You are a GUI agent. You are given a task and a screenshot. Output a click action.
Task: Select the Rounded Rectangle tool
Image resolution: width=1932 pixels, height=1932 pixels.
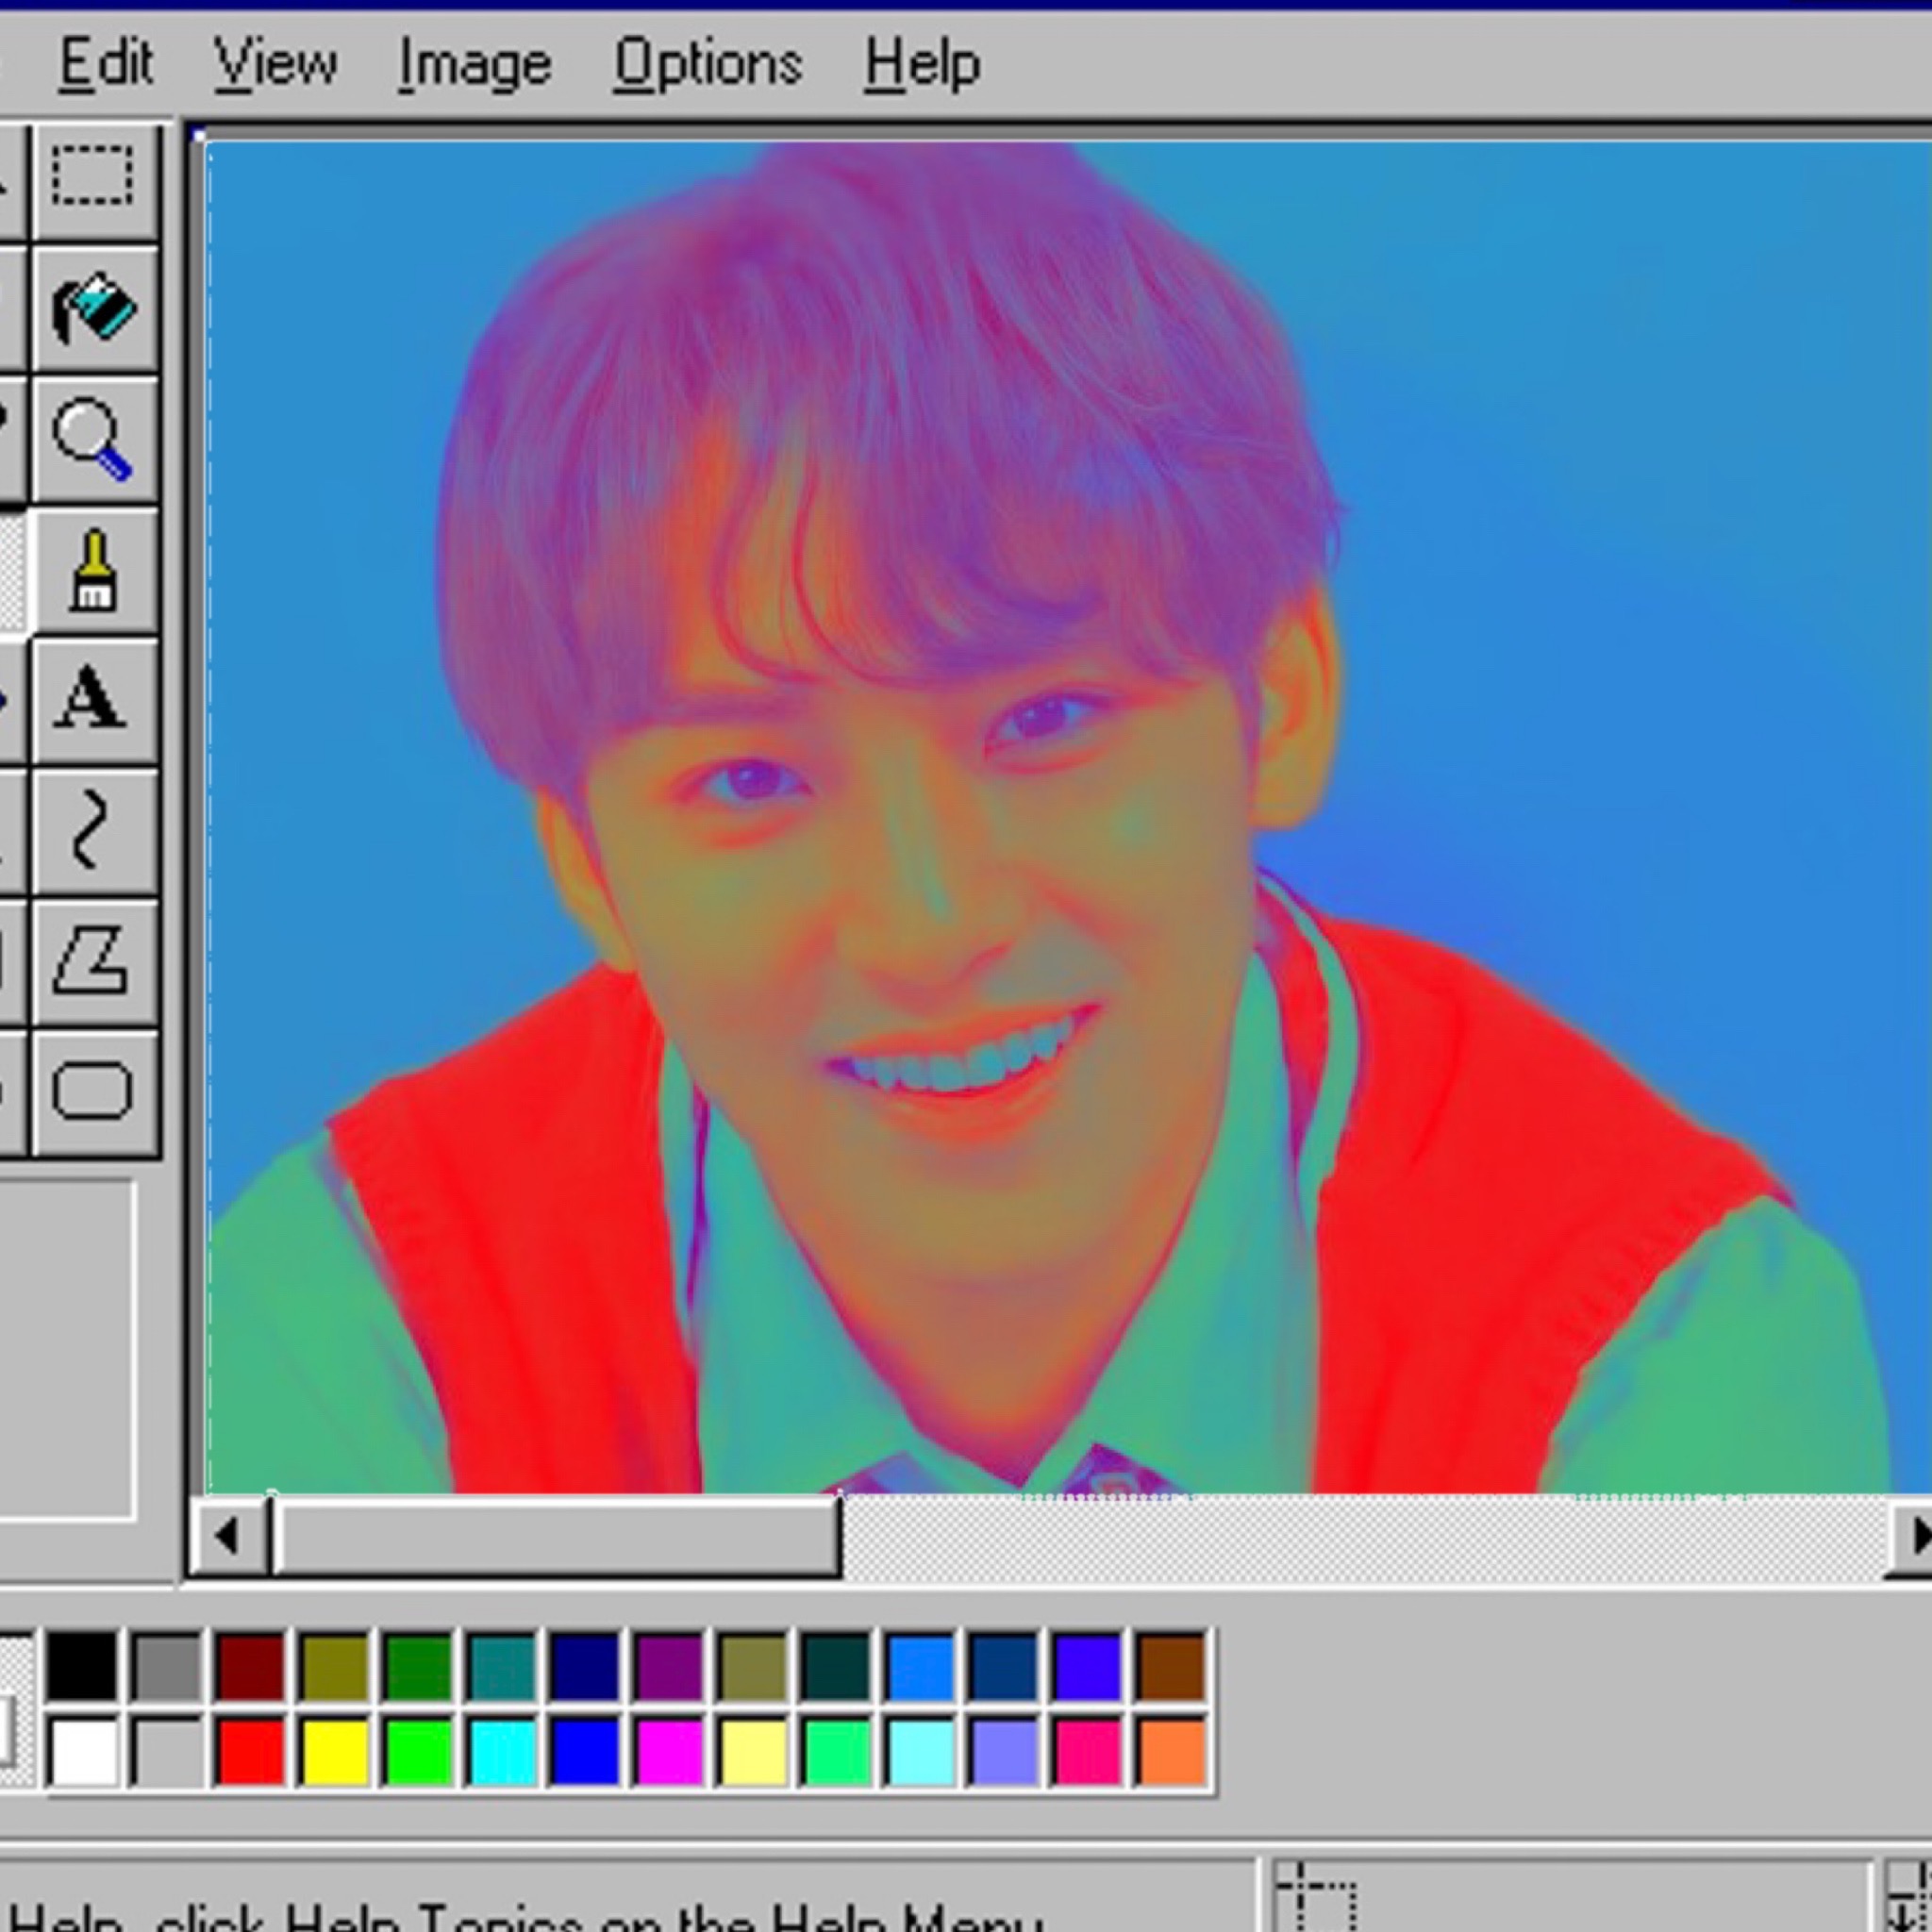click(93, 1091)
